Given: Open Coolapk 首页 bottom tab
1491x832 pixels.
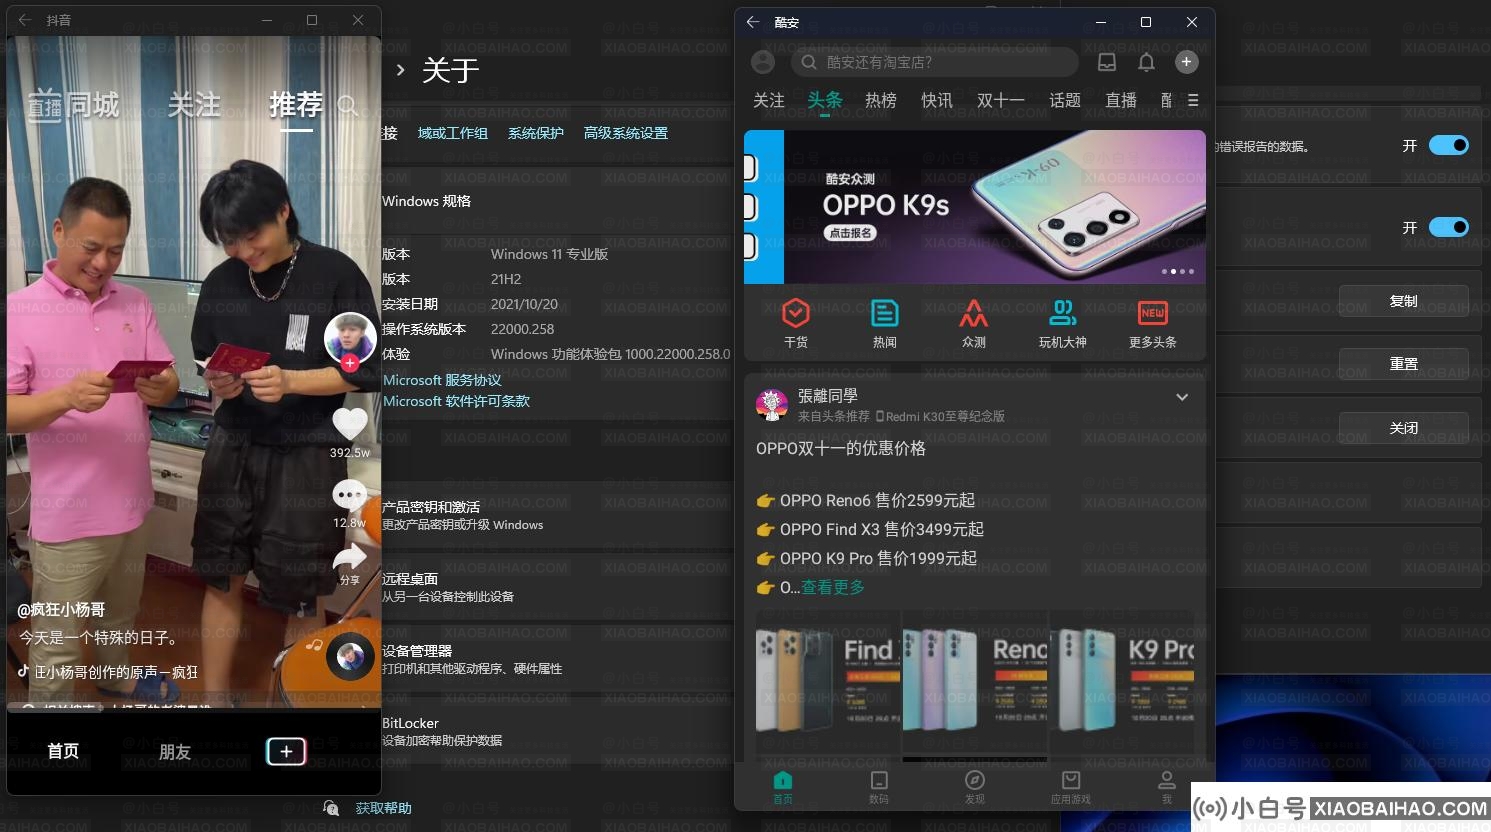Looking at the screenshot, I should click(783, 787).
